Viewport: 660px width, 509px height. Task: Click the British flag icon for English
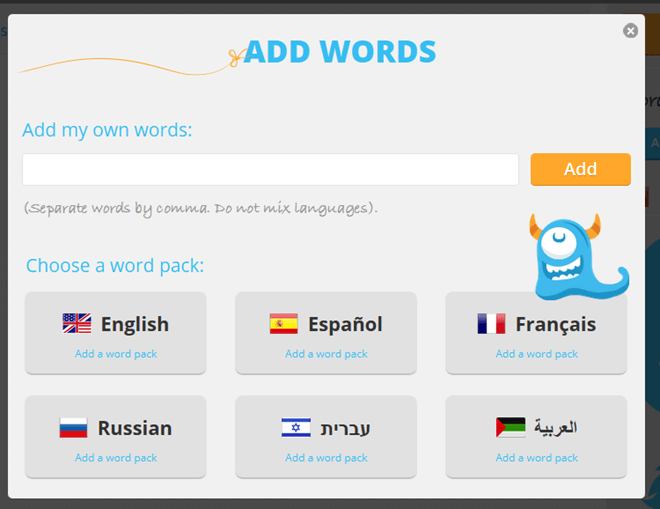coord(76,324)
